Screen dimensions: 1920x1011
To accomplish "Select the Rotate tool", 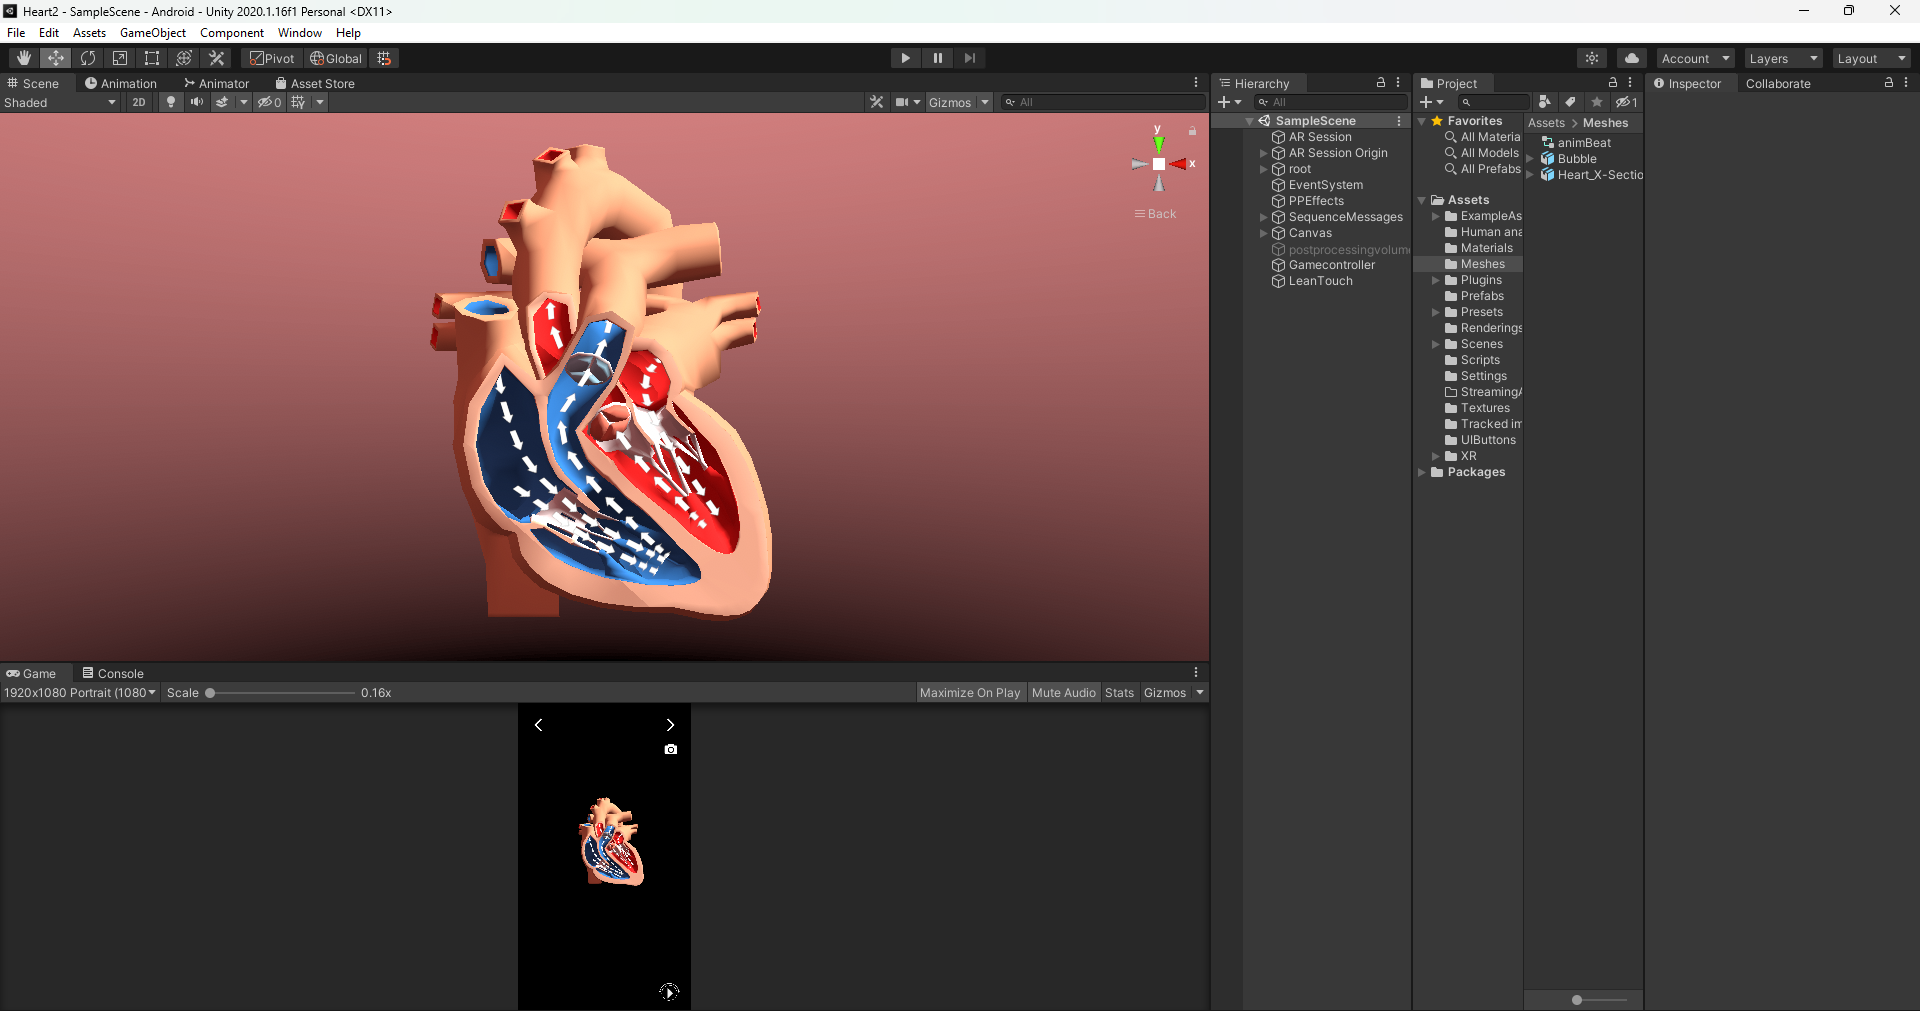I will pyautogui.click(x=88, y=58).
